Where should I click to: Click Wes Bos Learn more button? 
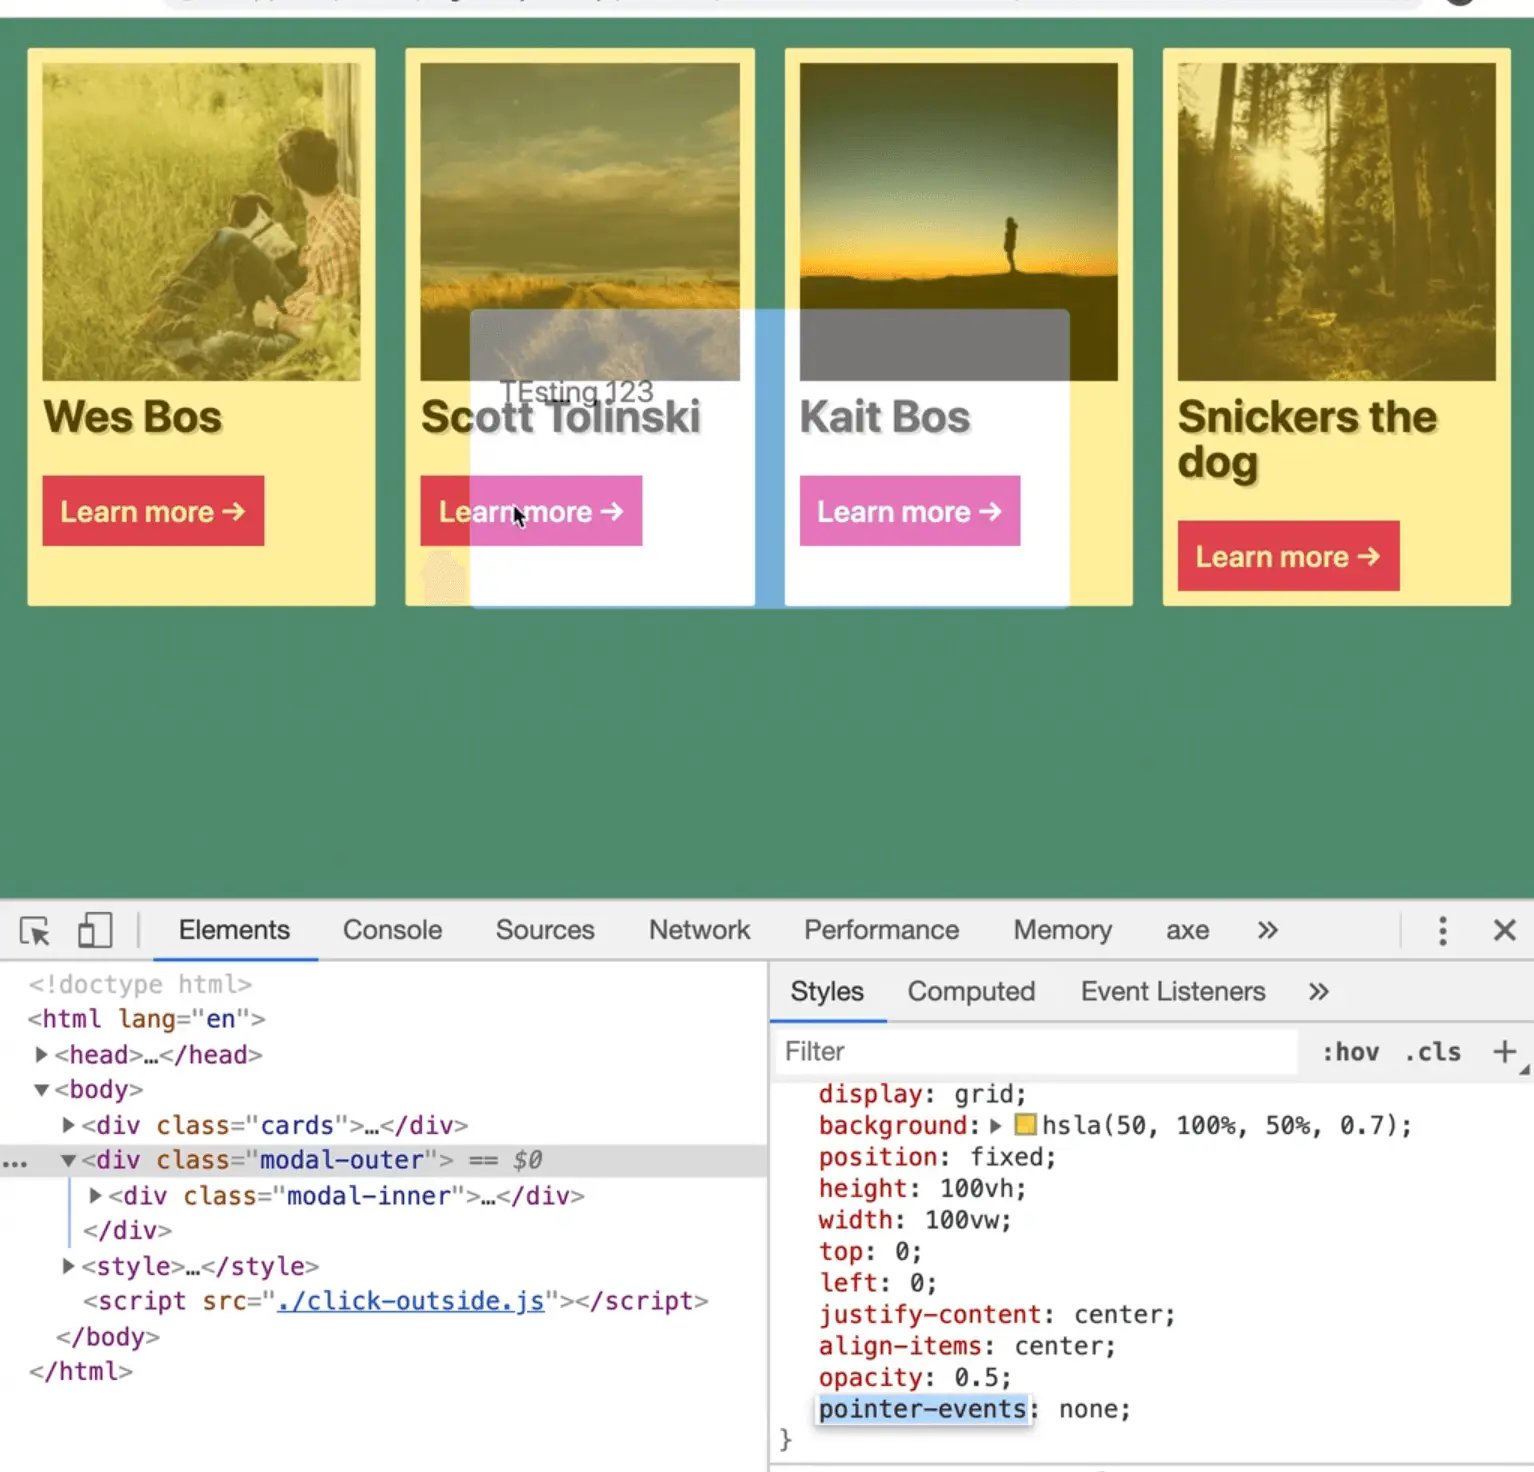tap(153, 512)
